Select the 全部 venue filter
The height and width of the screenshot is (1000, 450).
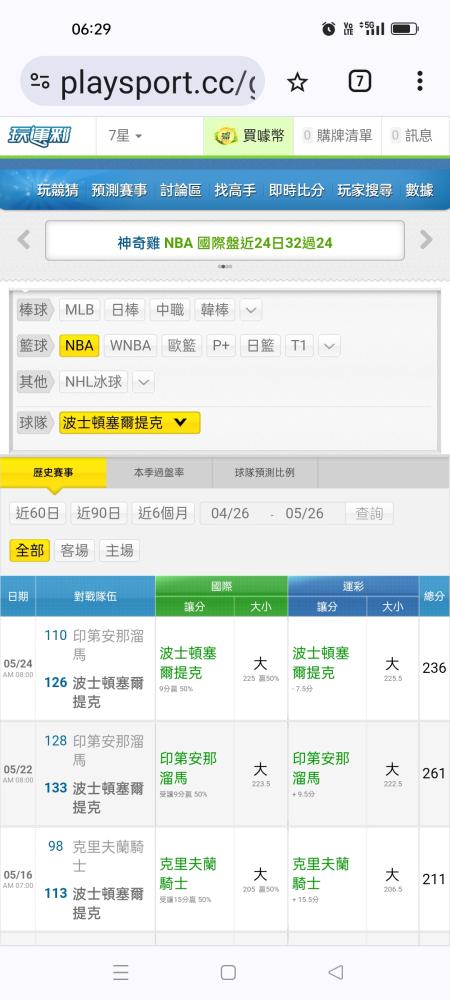click(x=30, y=550)
